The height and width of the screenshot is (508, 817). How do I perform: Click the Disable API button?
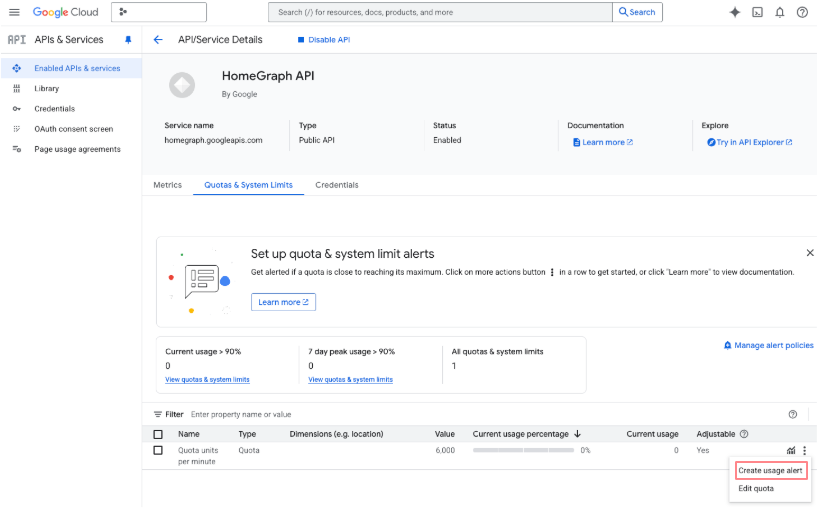(x=323, y=40)
